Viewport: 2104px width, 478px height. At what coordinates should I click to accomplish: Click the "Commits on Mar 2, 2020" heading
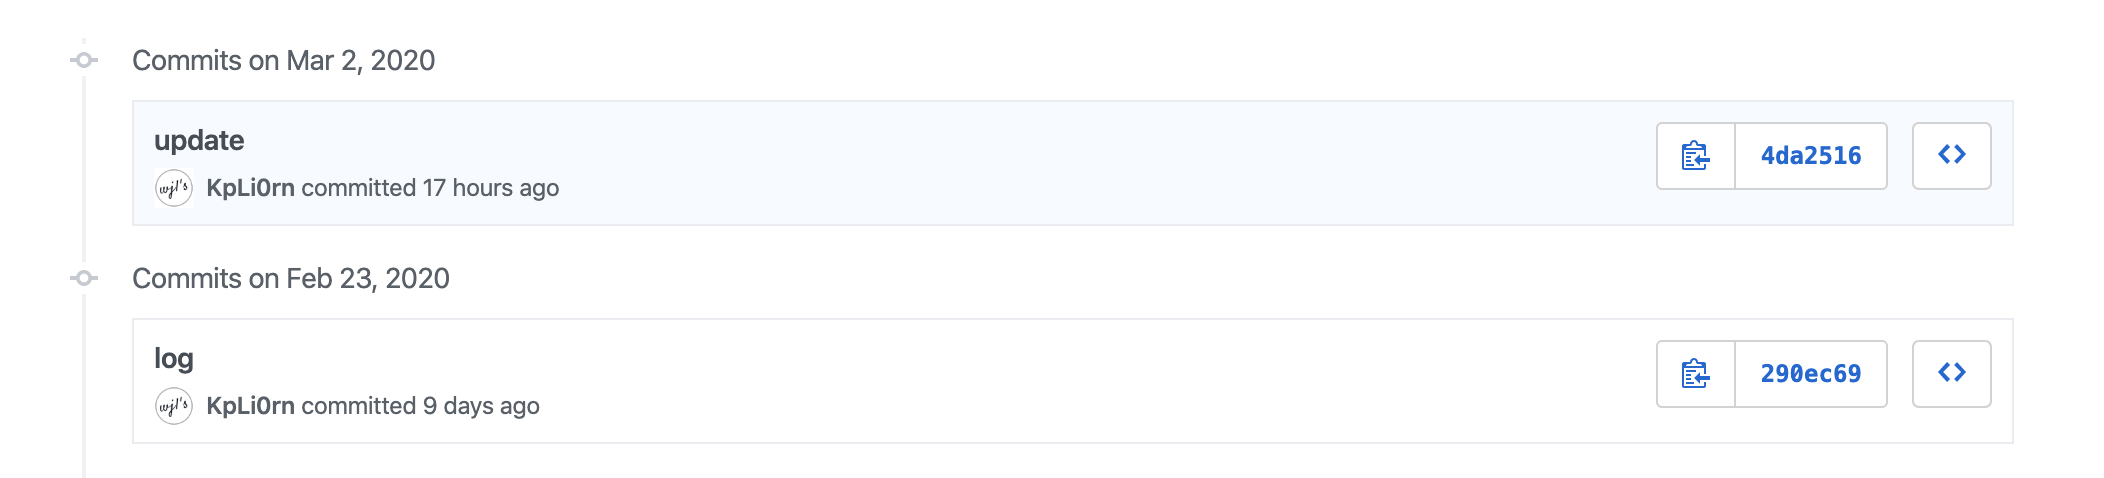[x=283, y=60]
